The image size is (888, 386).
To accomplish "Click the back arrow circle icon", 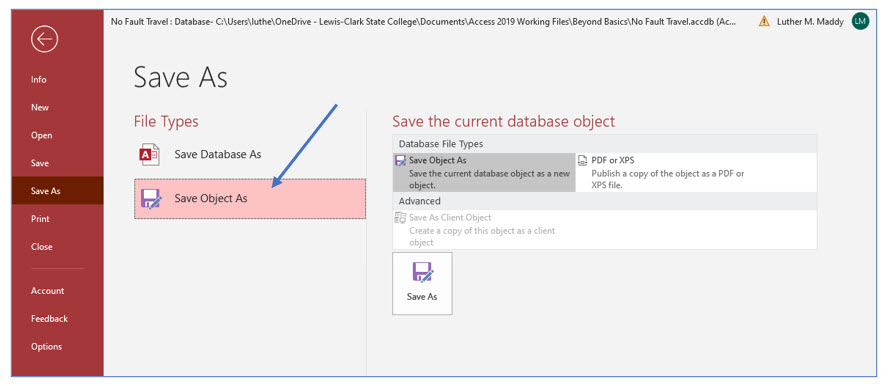I will click(x=45, y=40).
